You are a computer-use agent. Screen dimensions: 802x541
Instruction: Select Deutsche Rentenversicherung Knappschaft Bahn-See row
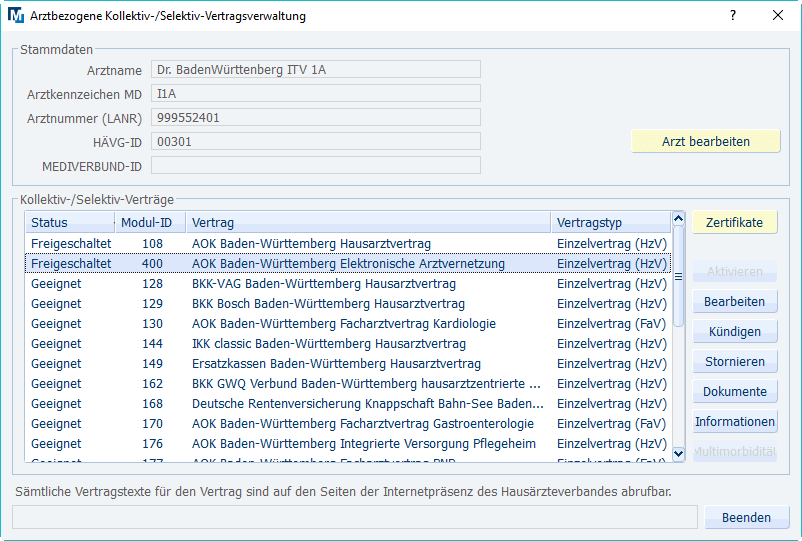[348, 403]
